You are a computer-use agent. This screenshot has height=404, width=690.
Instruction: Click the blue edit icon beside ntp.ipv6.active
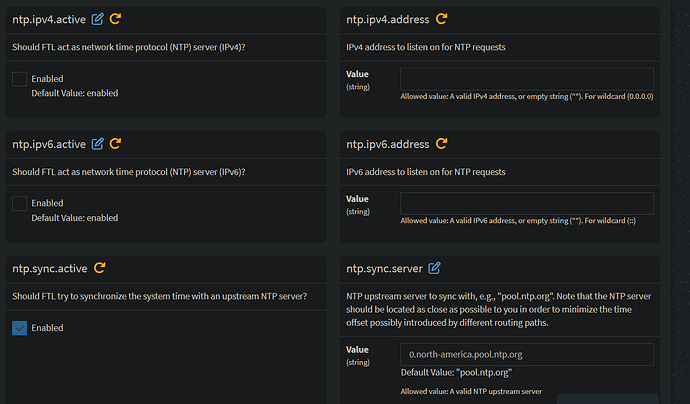coord(97,144)
